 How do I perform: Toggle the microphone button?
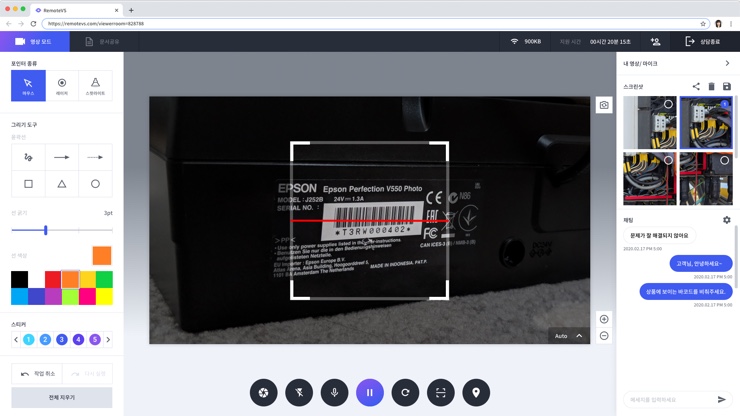pyautogui.click(x=335, y=392)
